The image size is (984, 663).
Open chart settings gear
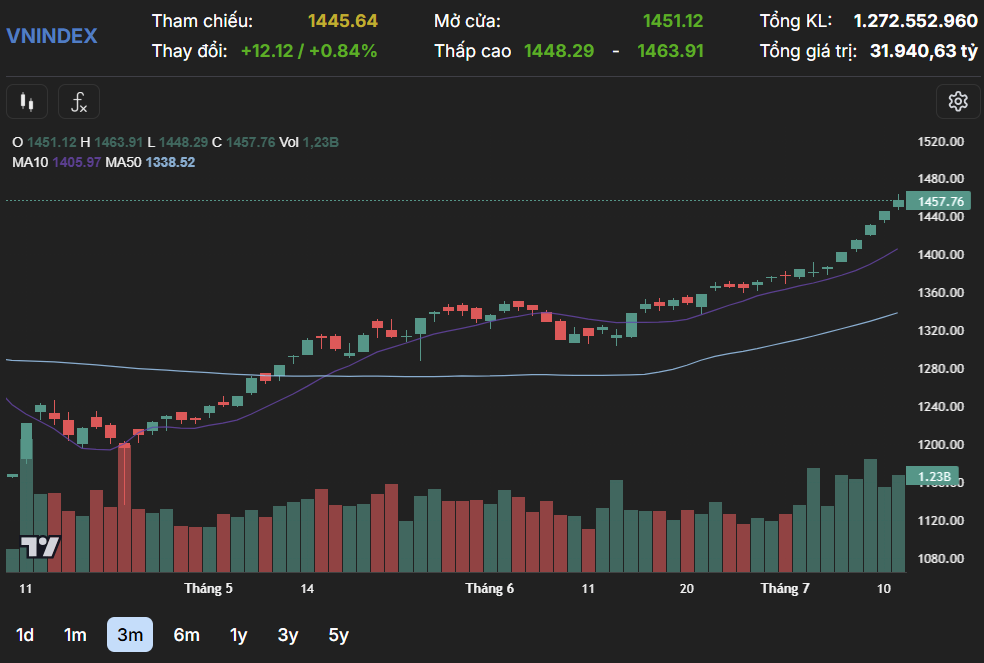pyautogui.click(x=957, y=101)
